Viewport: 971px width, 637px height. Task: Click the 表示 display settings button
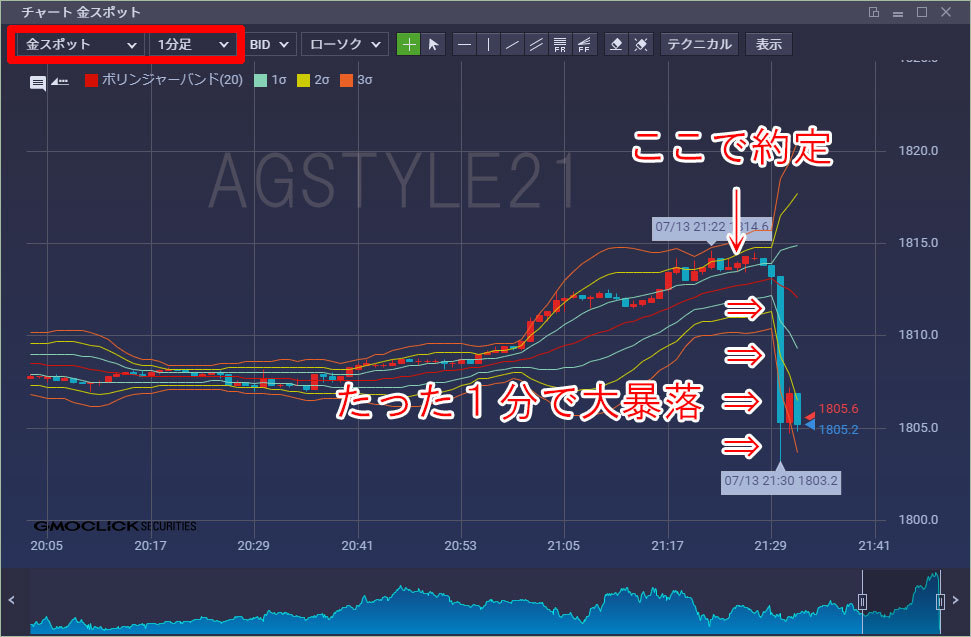pyautogui.click(x=769, y=44)
